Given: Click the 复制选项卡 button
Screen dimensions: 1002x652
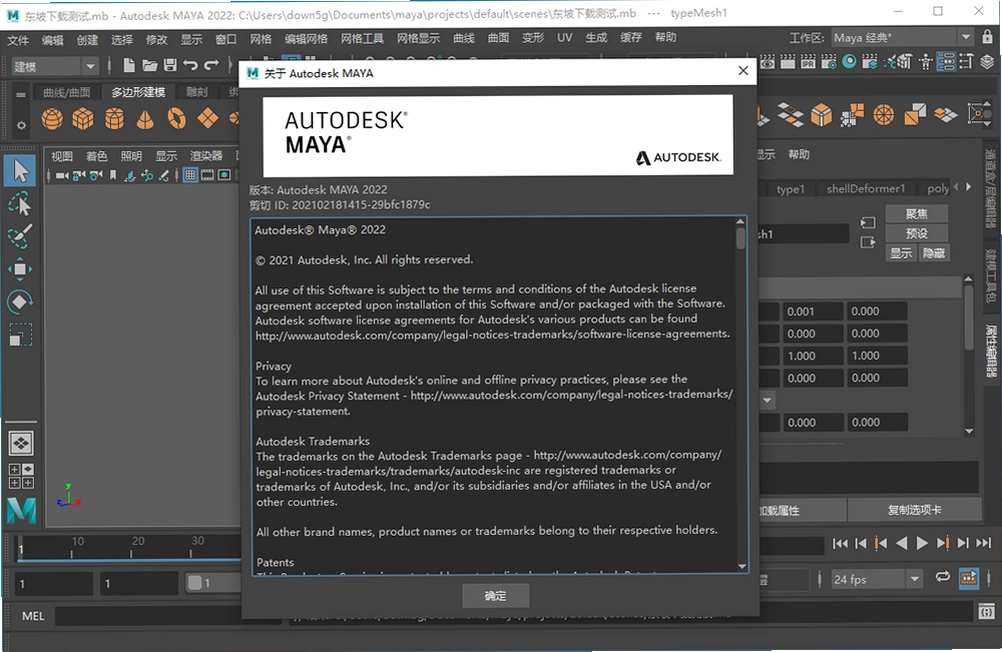Looking at the screenshot, I should (914, 510).
